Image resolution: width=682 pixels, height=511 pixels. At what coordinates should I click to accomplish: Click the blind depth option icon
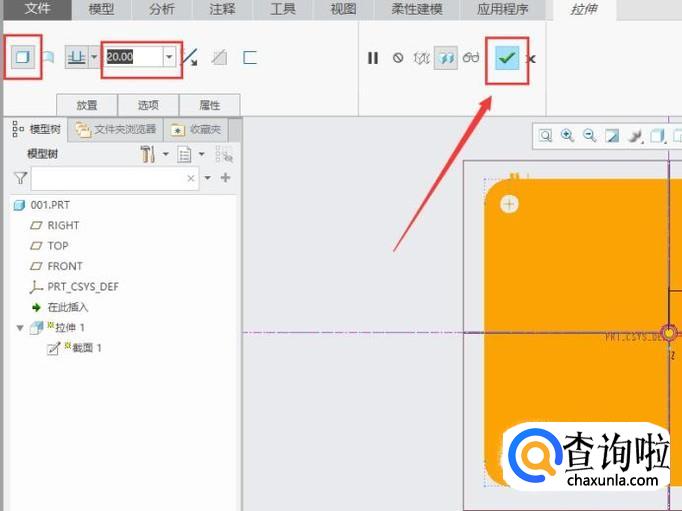77,57
